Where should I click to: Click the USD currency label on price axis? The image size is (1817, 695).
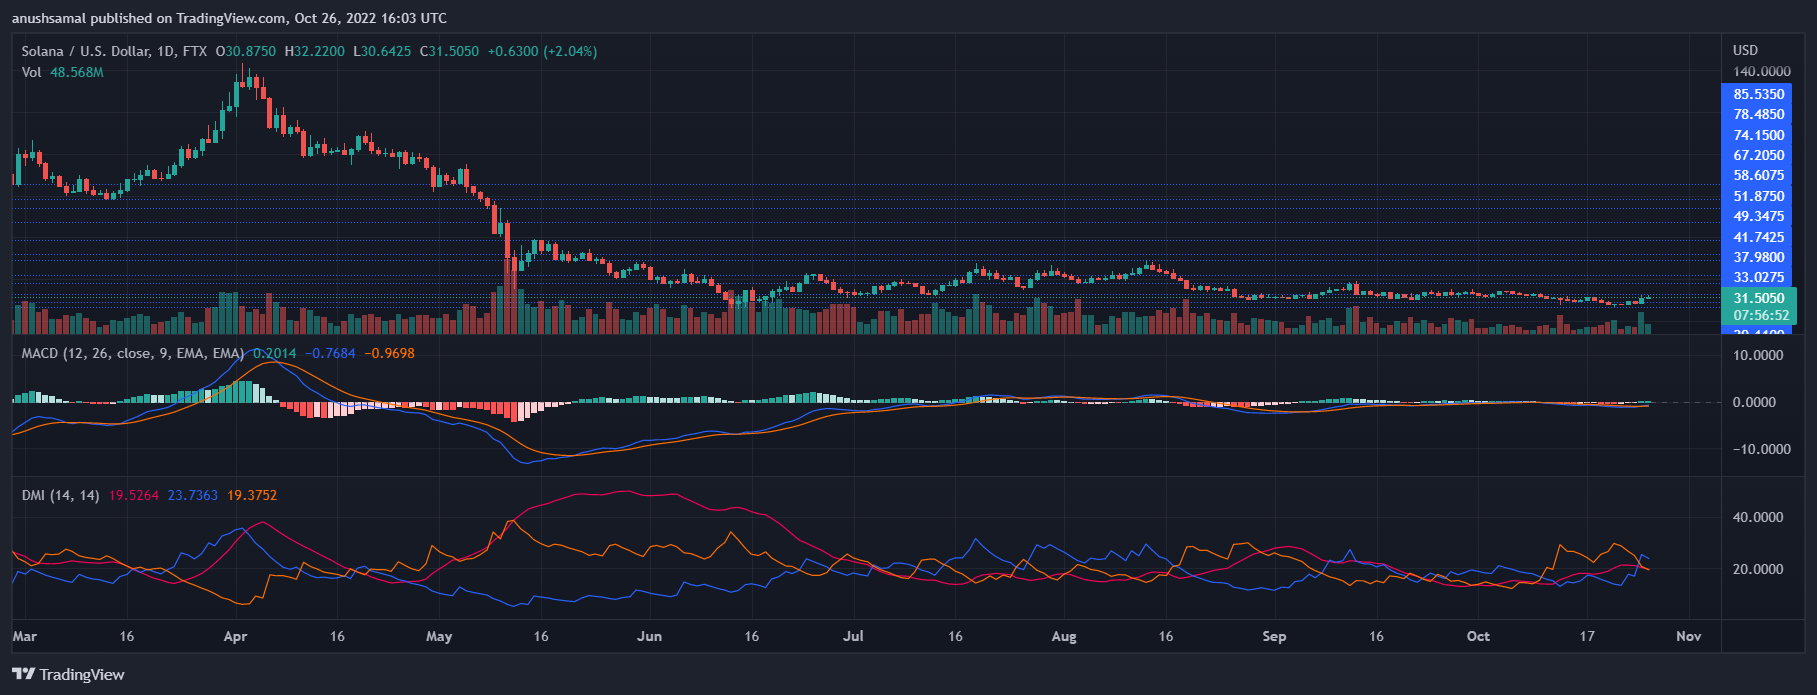pyautogui.click(x=1745, y=50)
